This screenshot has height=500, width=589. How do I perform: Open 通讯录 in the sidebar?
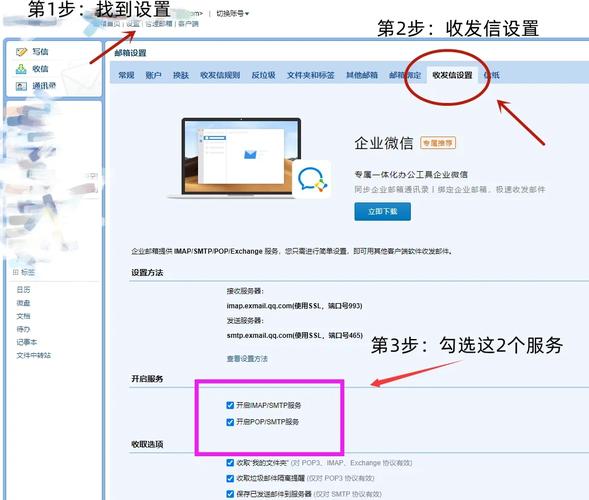(44, 86)
